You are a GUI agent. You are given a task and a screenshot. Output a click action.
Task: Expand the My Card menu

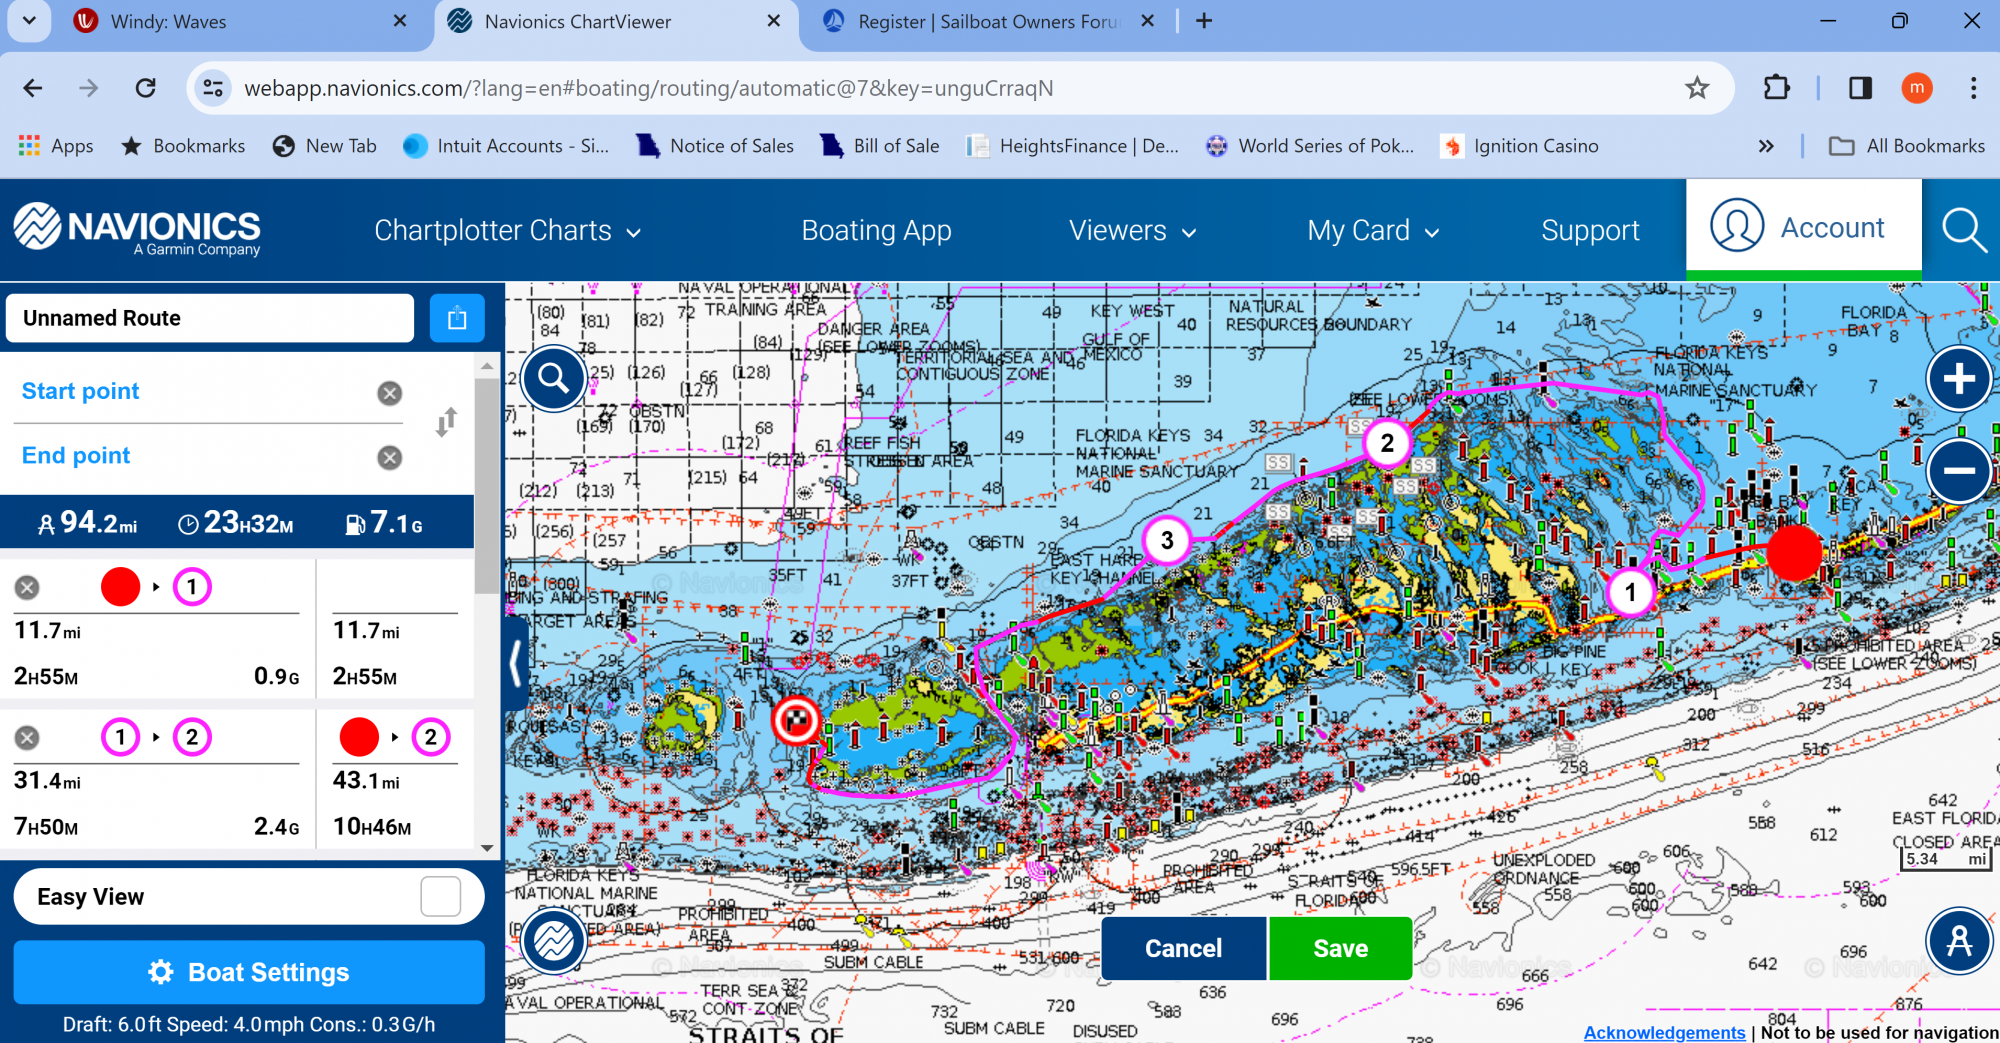tap(1374, 231)
